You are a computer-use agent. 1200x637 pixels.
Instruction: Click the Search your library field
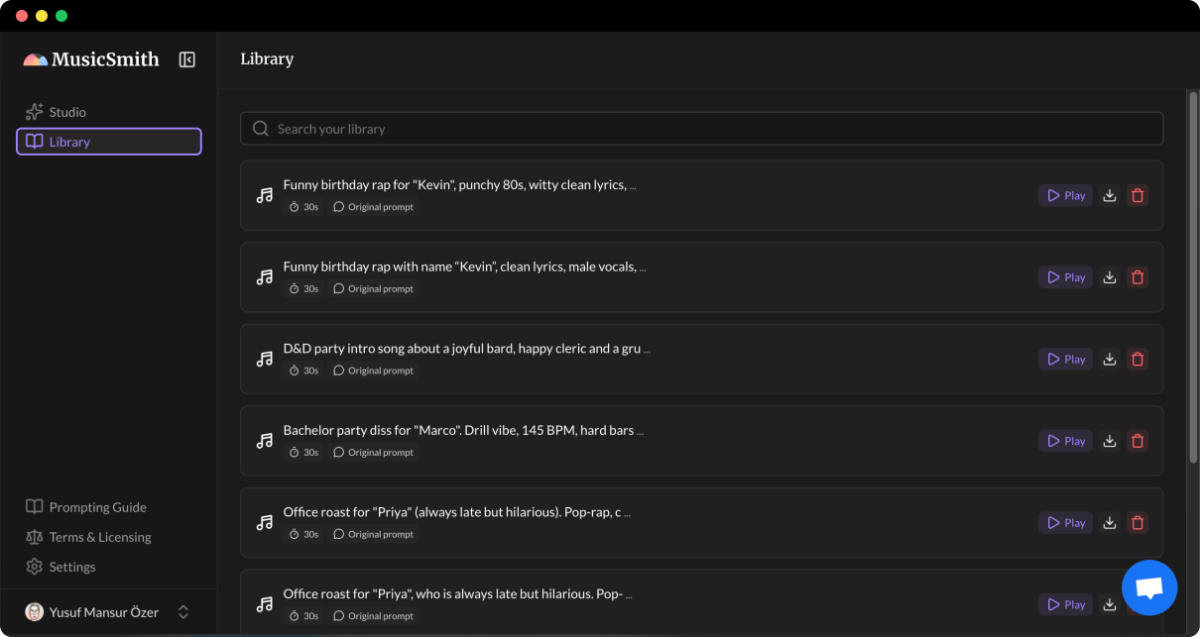coord(701,129)
